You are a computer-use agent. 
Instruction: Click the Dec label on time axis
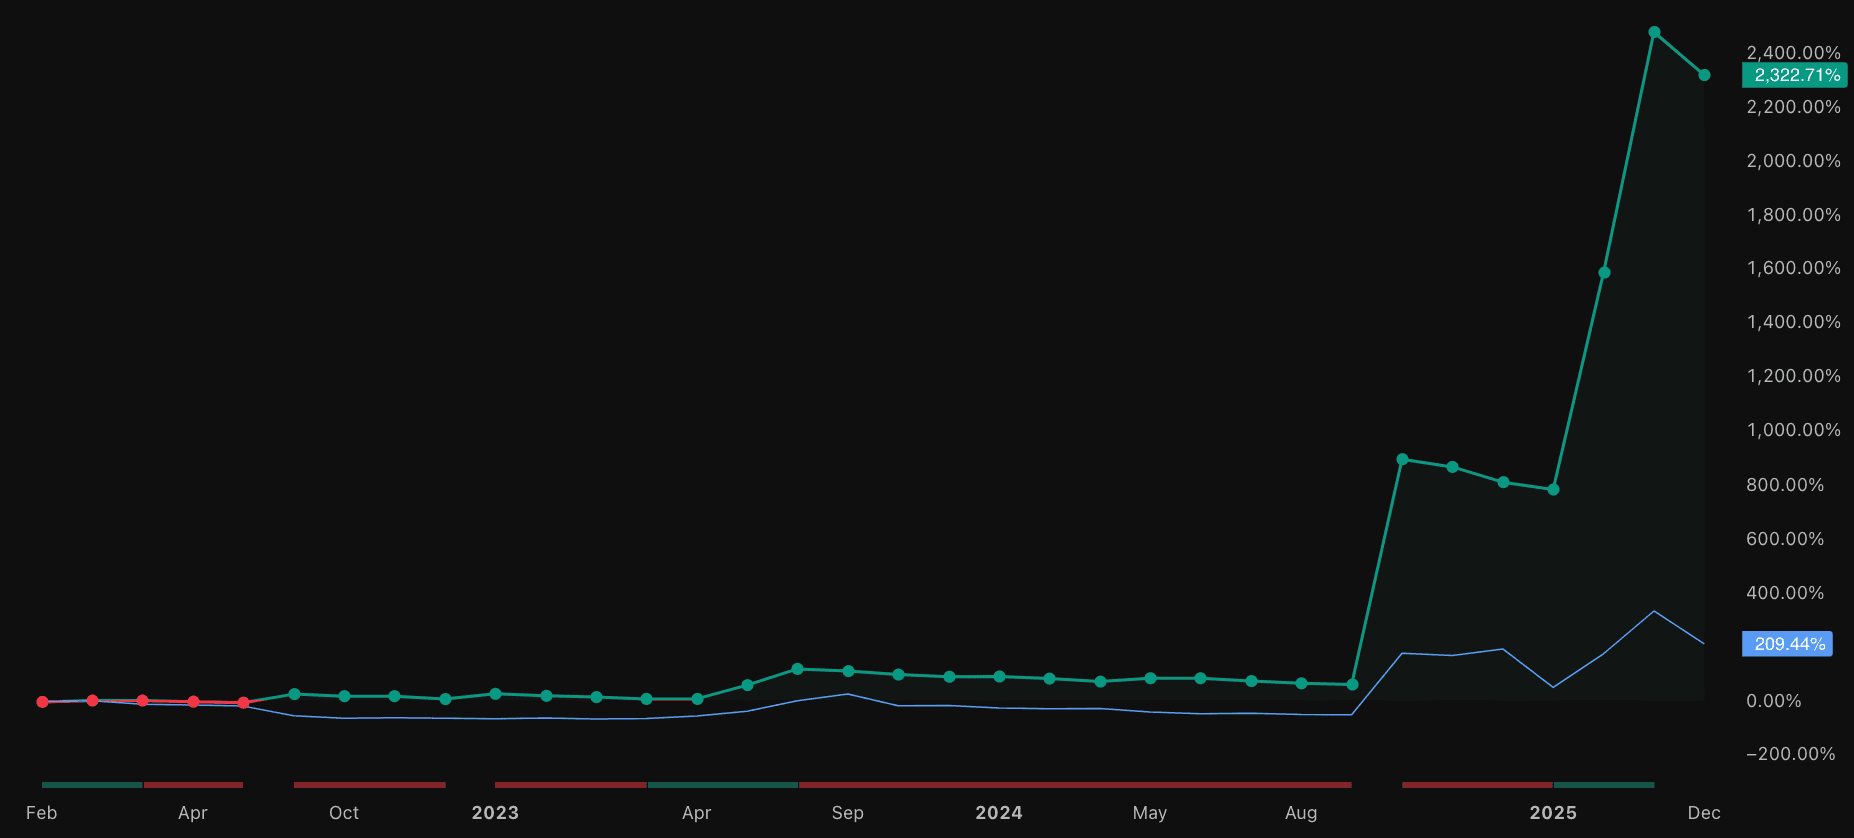(1704, 813)
